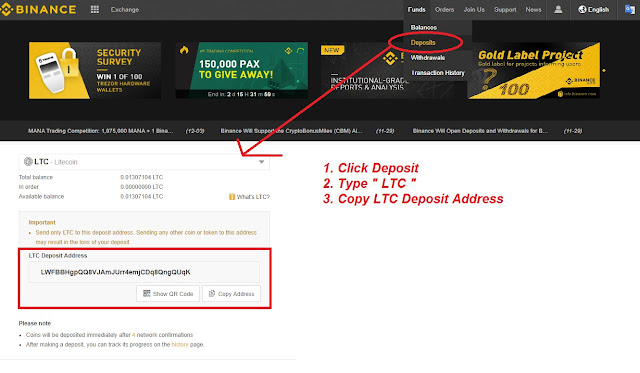Go to the Exchange page
The height and width of the screenshot is (373, 640).
(x=125, y=9)
